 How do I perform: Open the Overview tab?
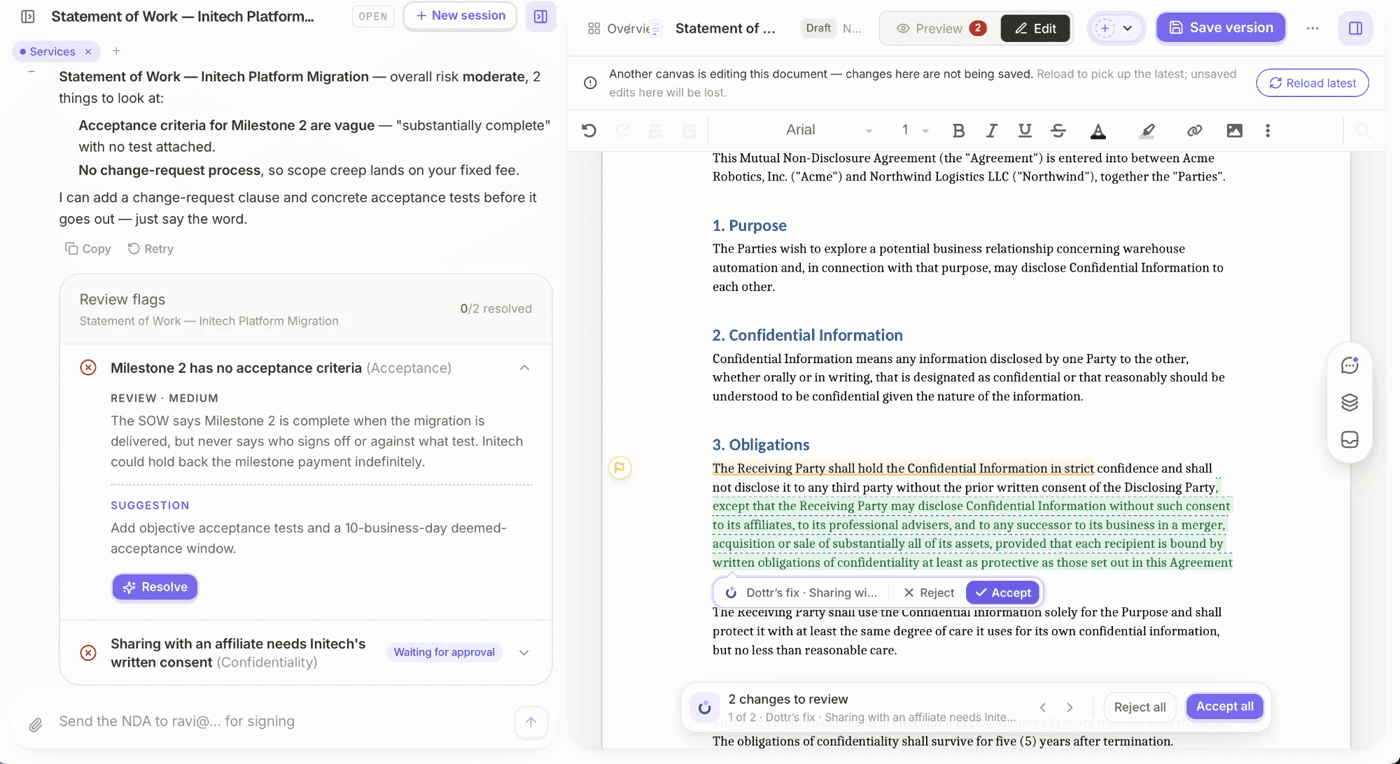622,28
